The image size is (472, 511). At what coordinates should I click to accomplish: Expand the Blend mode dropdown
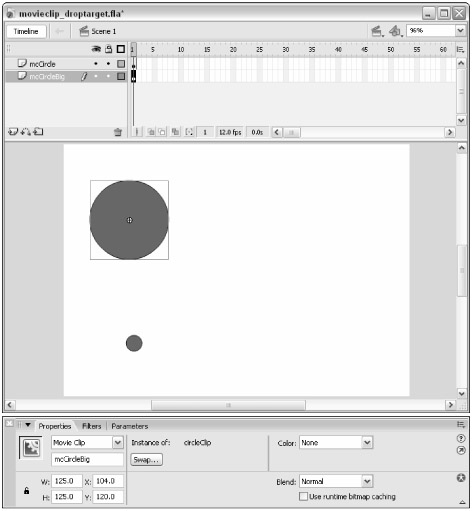coord(367,481)
